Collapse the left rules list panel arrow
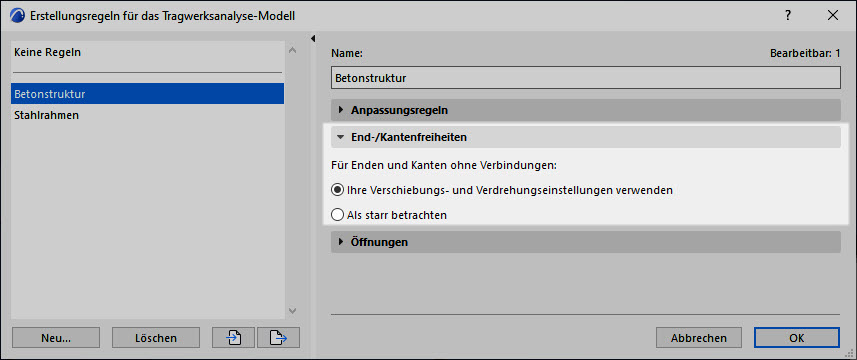Image resolution: width=857 pixels, height=360 pixels. tap(313, 38)
